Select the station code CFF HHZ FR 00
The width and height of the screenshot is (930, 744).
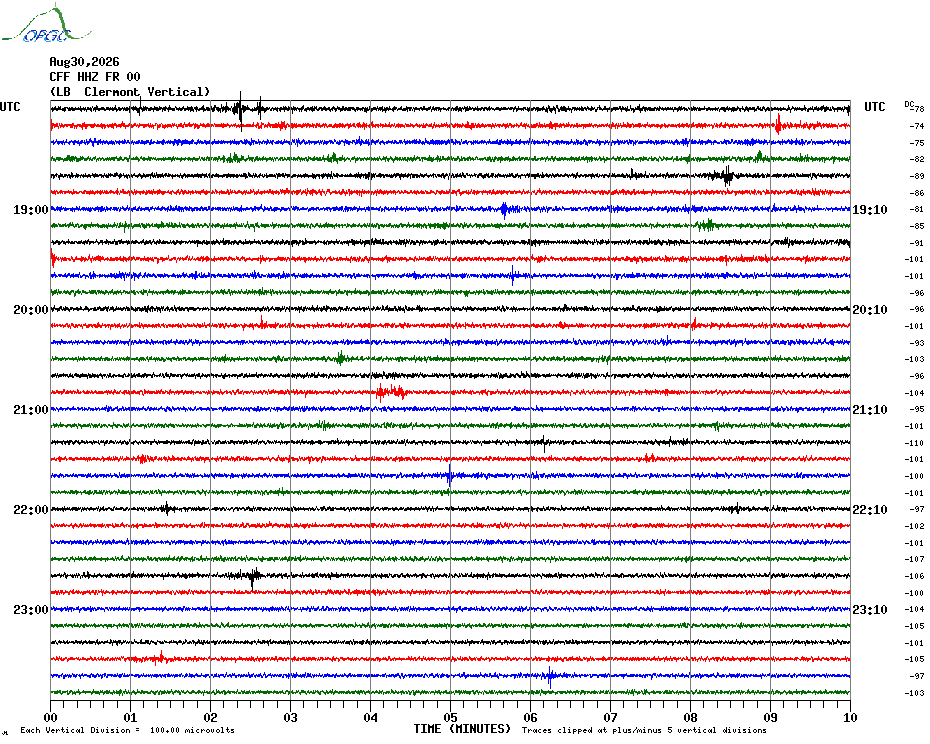[x=95, y=77]
